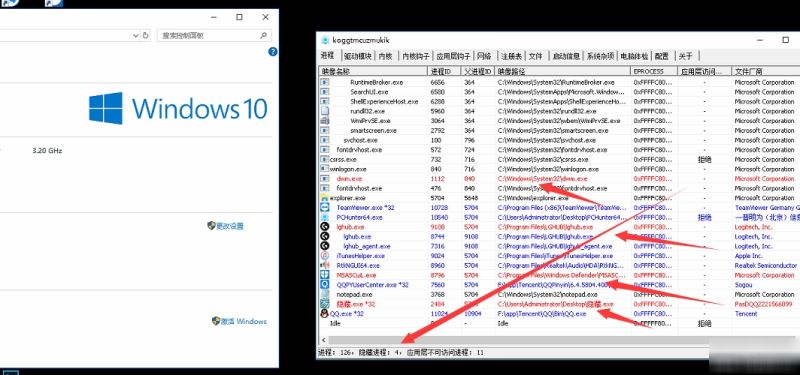Screen dimensions: 800x375
Task: Click the 3.20 GHz processor speed text
Action: 47,151
